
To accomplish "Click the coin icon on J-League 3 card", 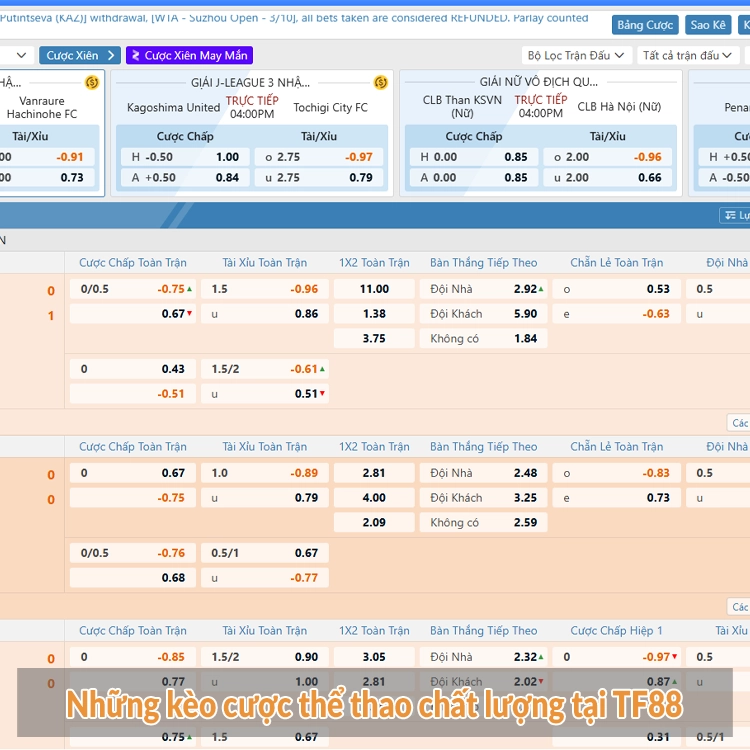I will coord(380,82).
